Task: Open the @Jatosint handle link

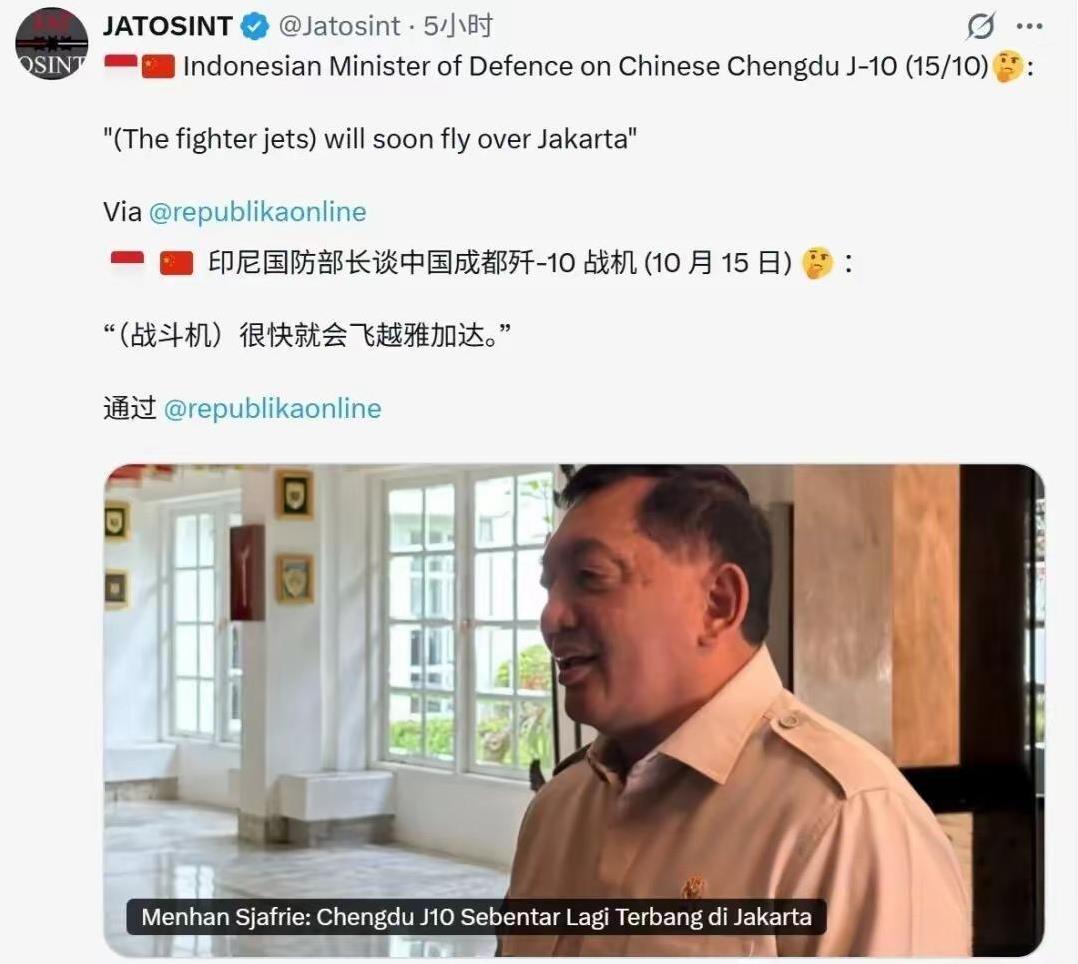Action: tap(340, 27)
